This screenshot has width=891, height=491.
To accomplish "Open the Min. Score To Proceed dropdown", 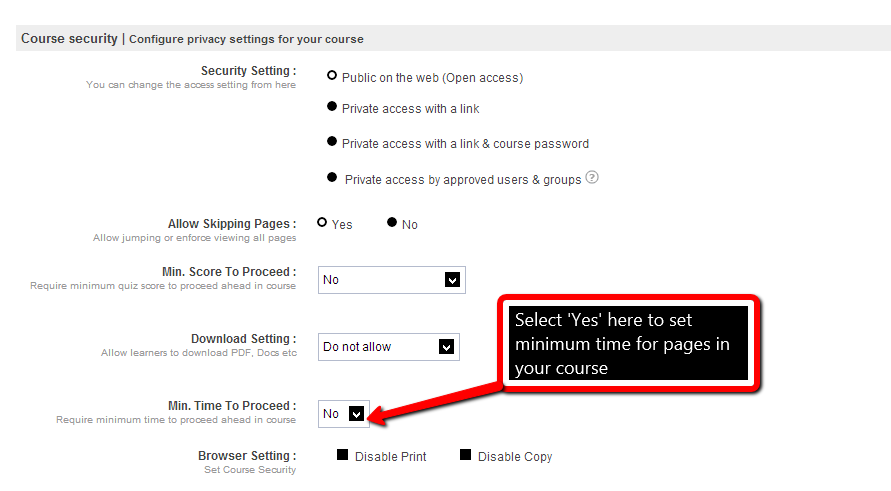I will click(x=391, y=280).
